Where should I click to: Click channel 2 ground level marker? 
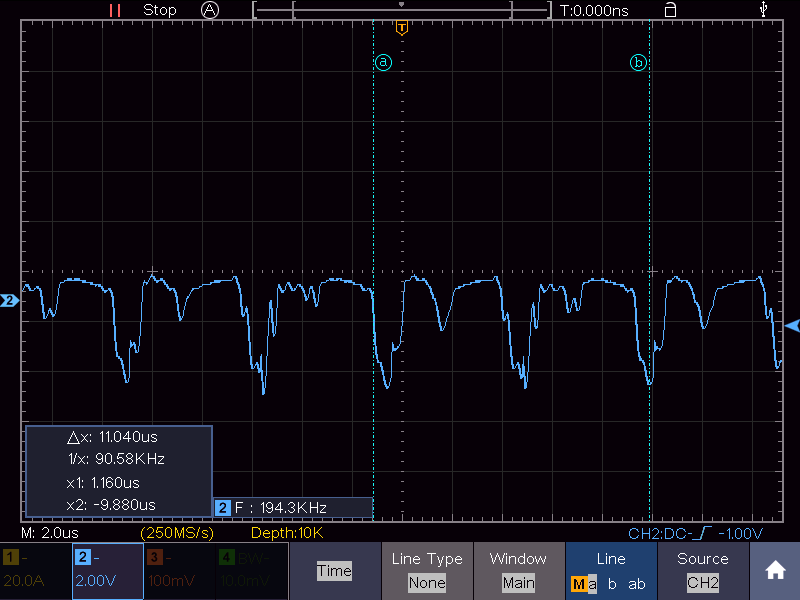[x=10, y=301]
